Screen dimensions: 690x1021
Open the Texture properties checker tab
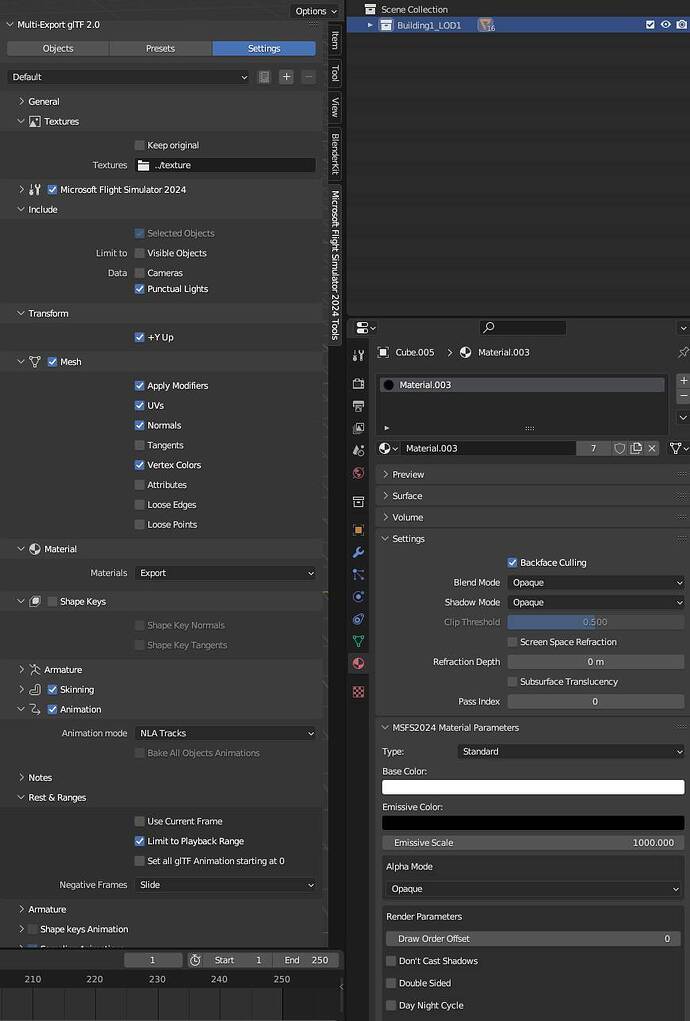358,692
